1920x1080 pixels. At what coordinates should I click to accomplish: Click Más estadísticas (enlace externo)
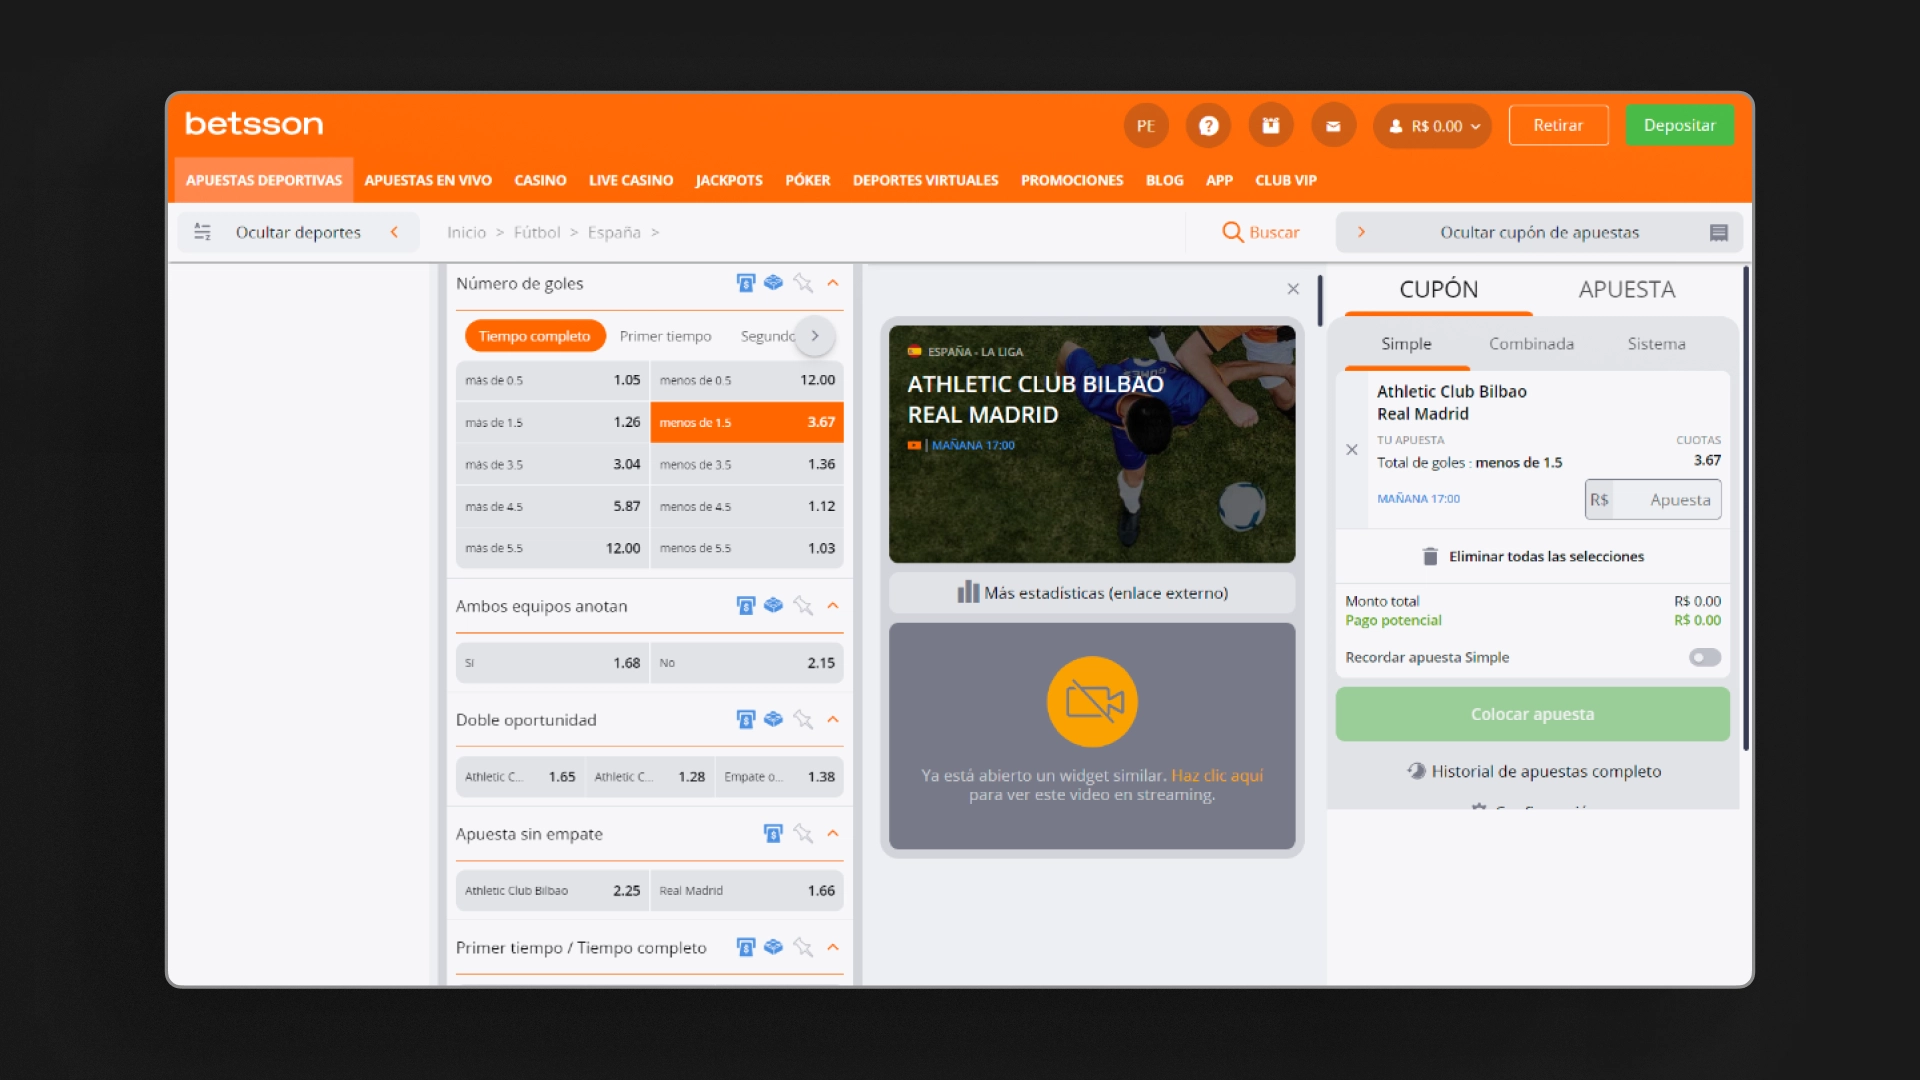(x=1092, y=593)
